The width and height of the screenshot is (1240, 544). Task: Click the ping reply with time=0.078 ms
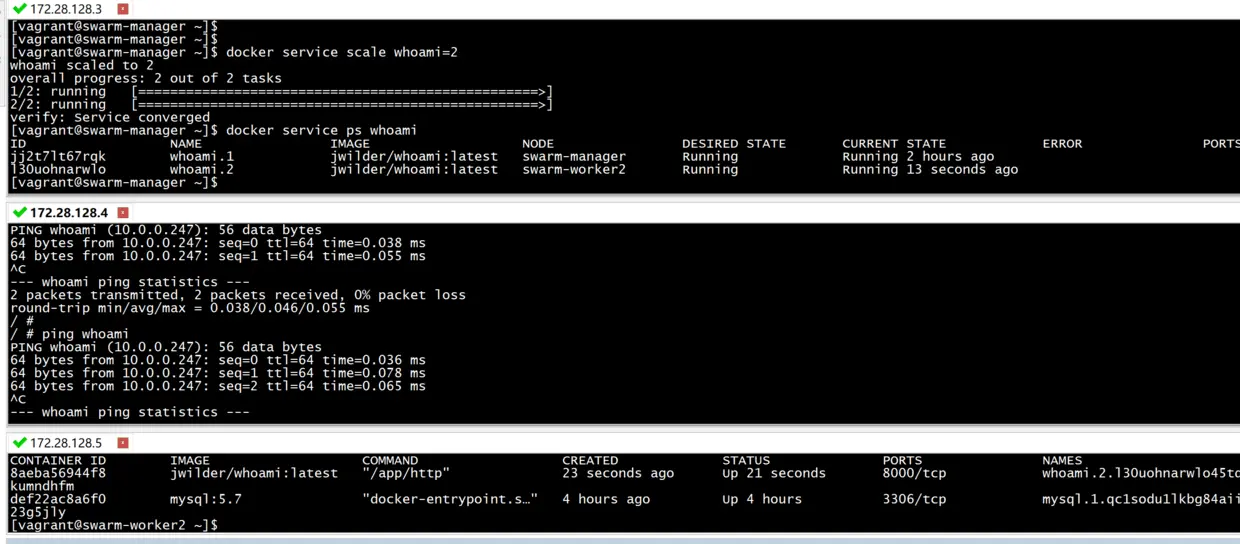218,373
